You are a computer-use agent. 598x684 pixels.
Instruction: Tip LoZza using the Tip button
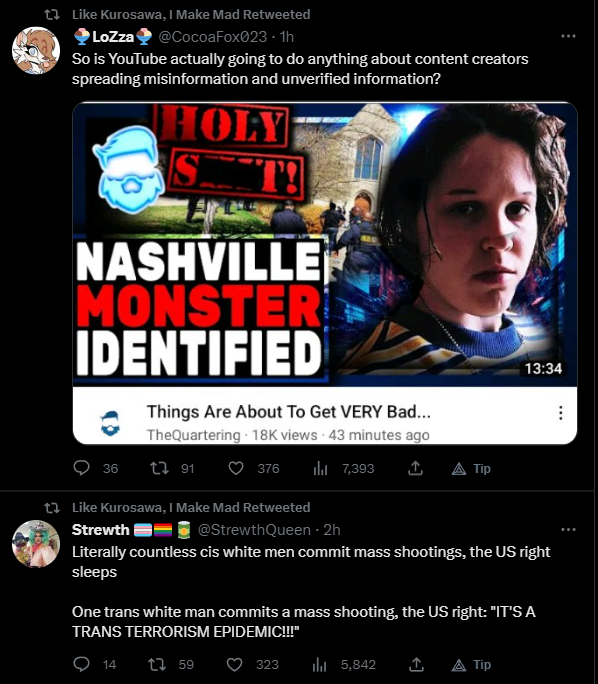coord(471,469)
